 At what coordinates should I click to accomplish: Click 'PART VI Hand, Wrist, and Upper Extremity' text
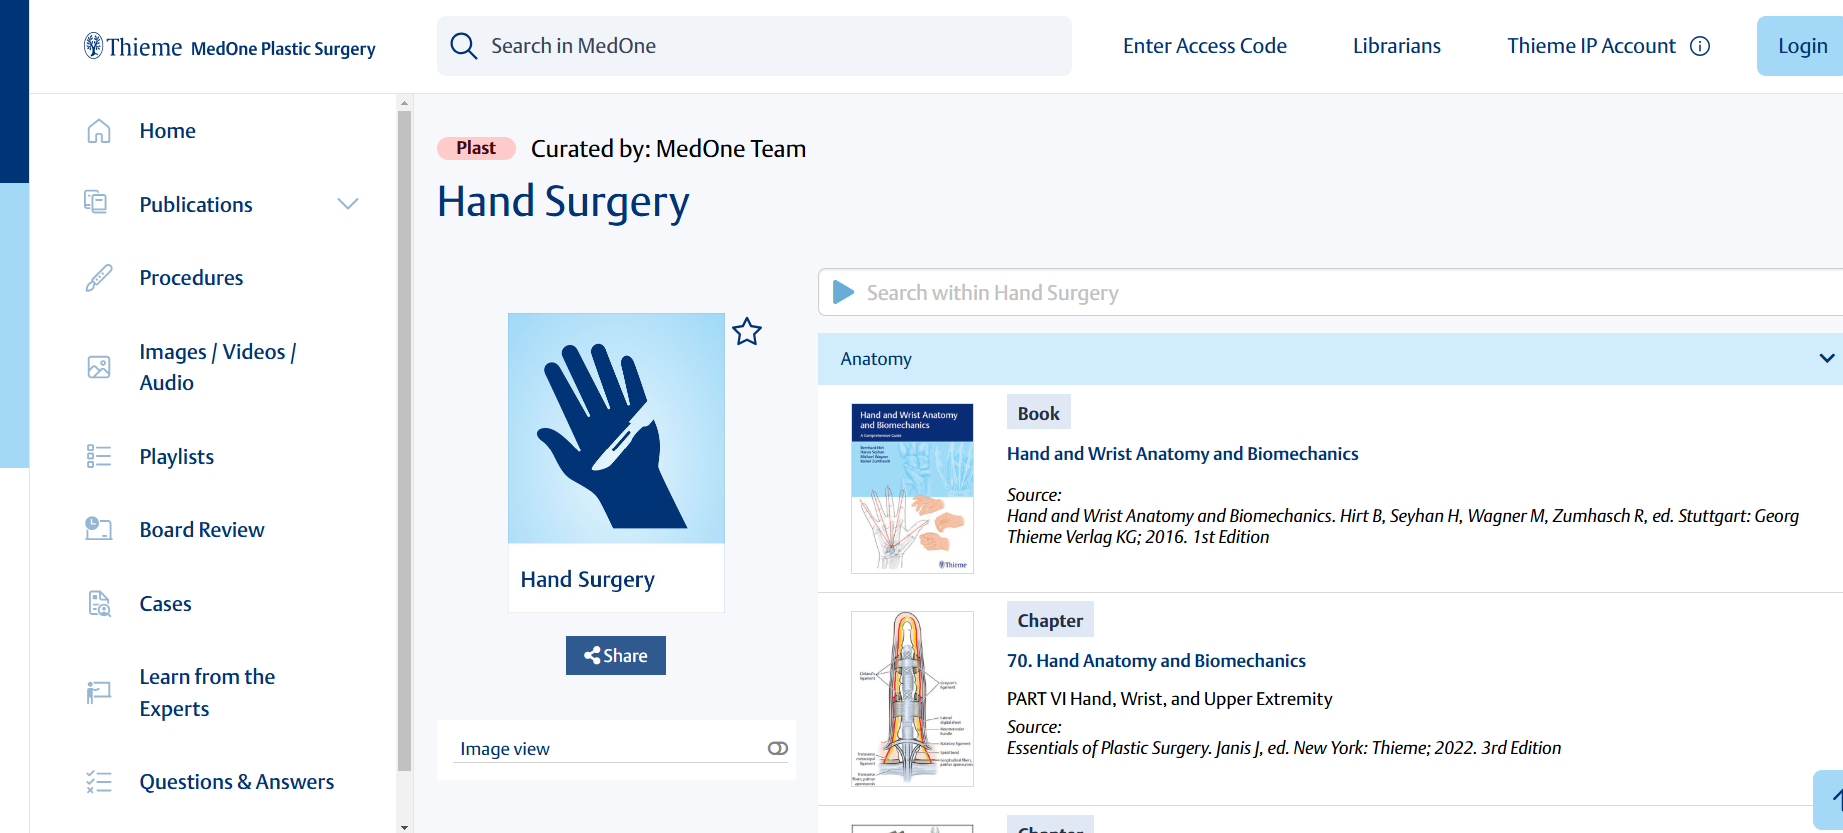coord(1169,699)
